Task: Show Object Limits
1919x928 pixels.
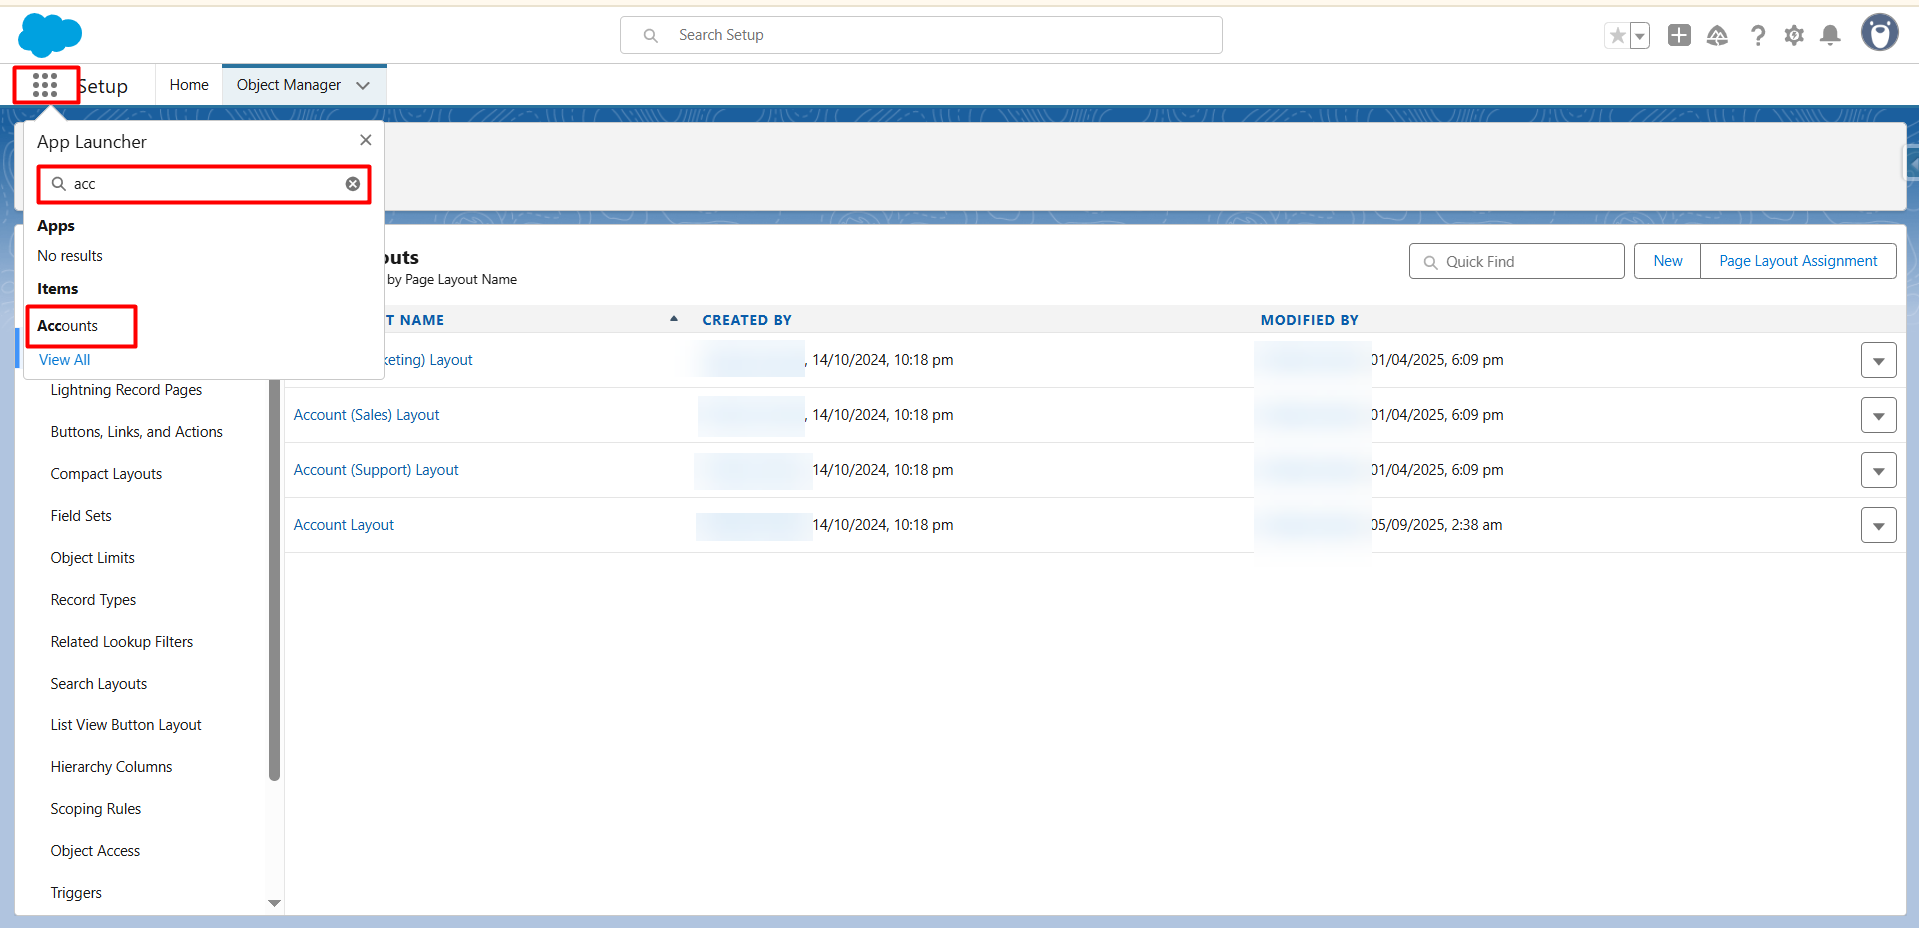Action: click(x=92, y=558)
